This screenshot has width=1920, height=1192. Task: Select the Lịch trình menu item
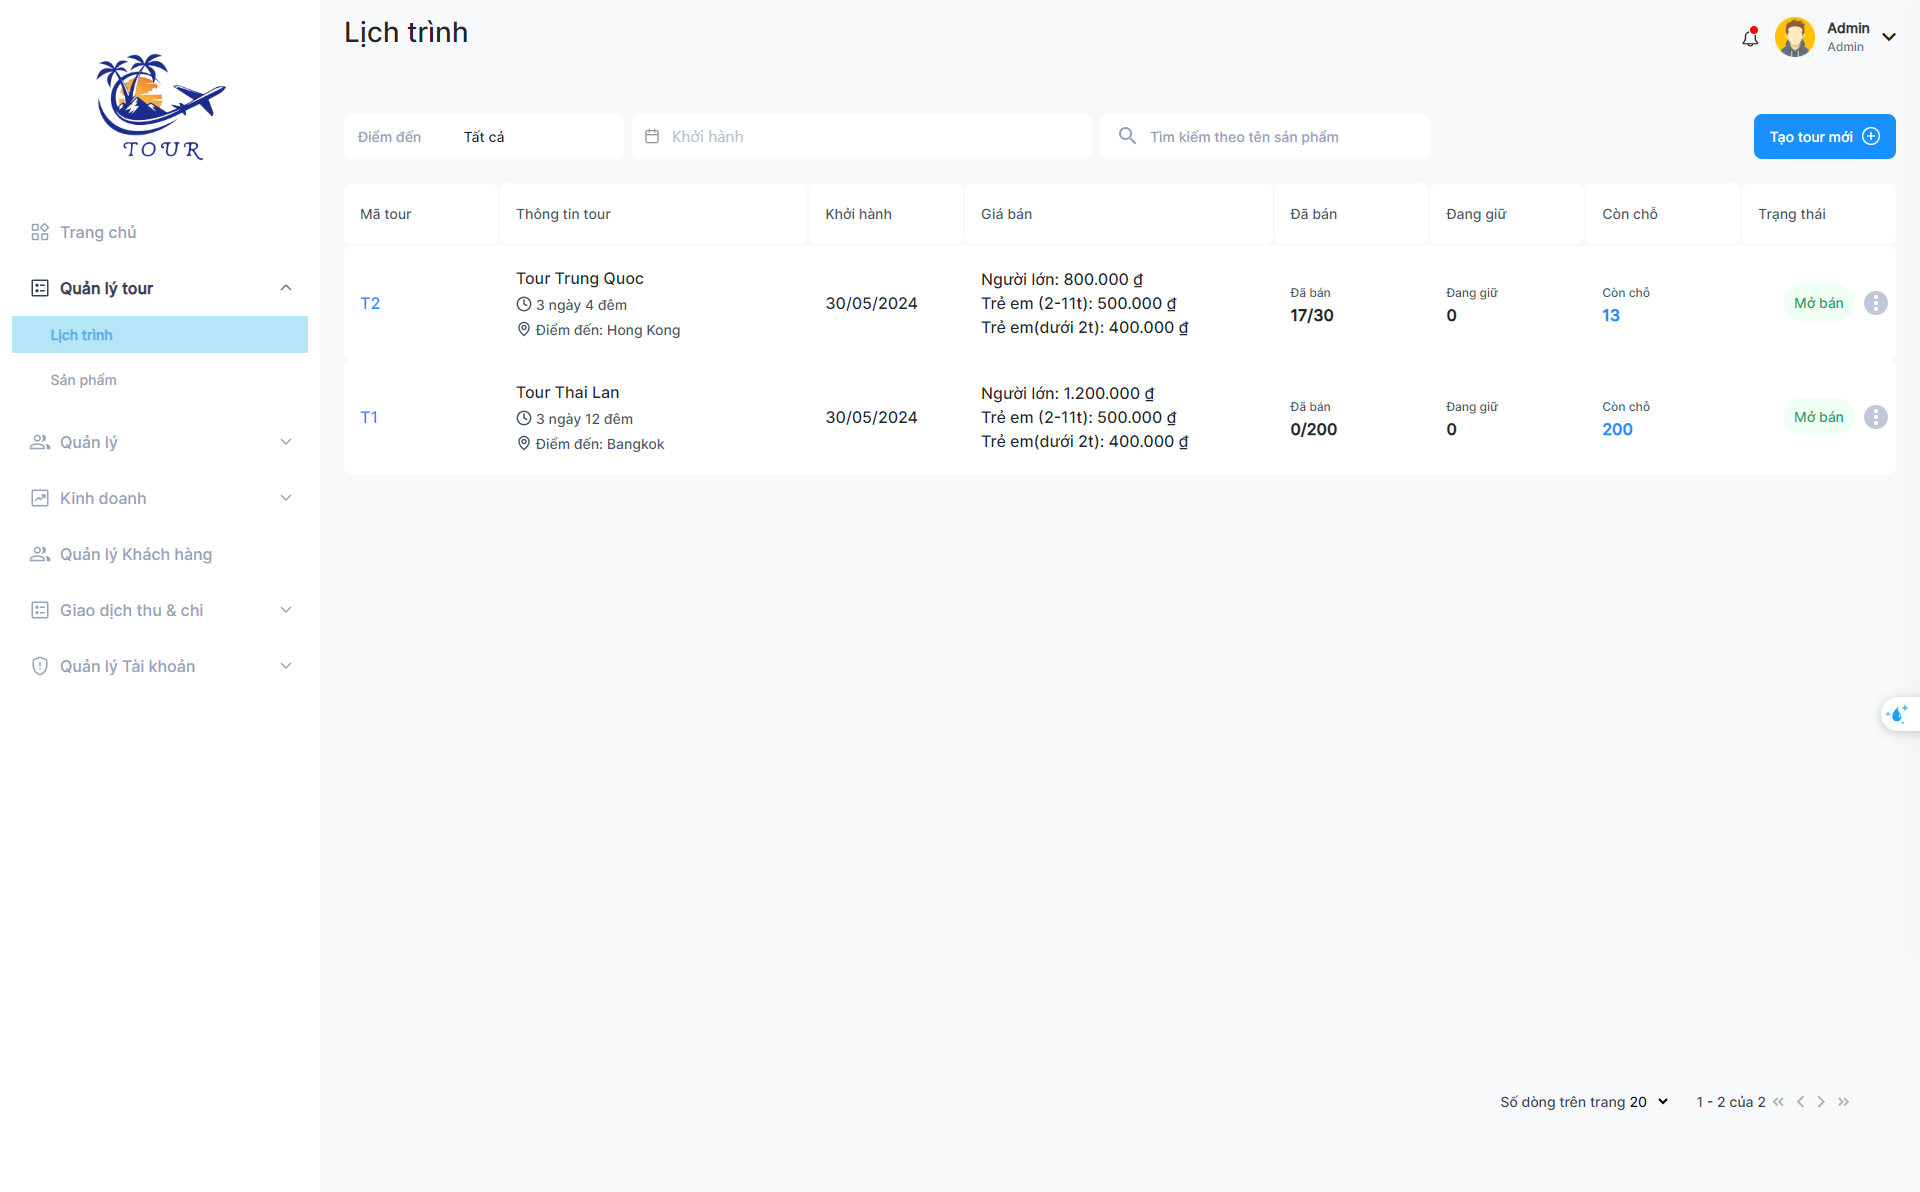coord(158,334)
